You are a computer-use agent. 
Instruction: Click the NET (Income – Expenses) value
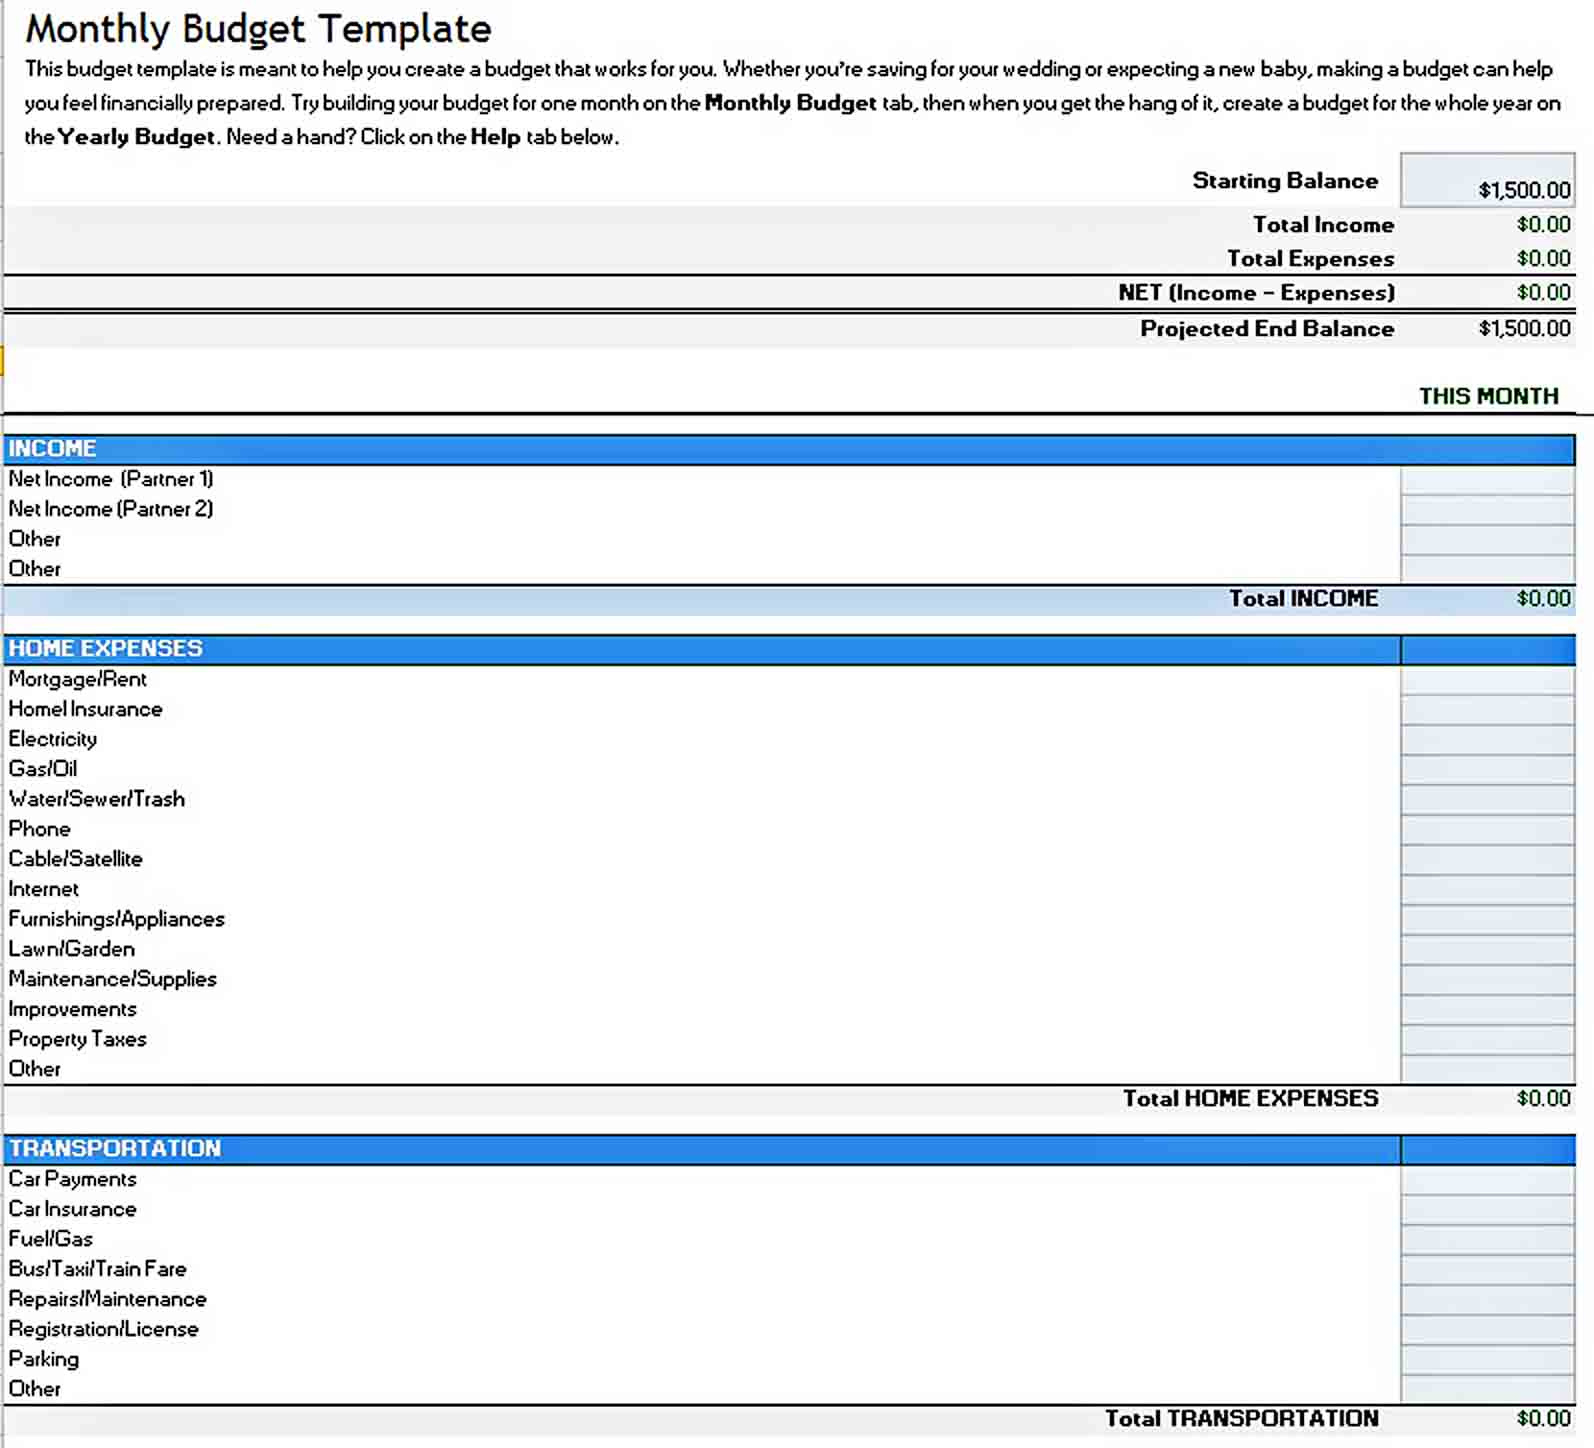1543,293
